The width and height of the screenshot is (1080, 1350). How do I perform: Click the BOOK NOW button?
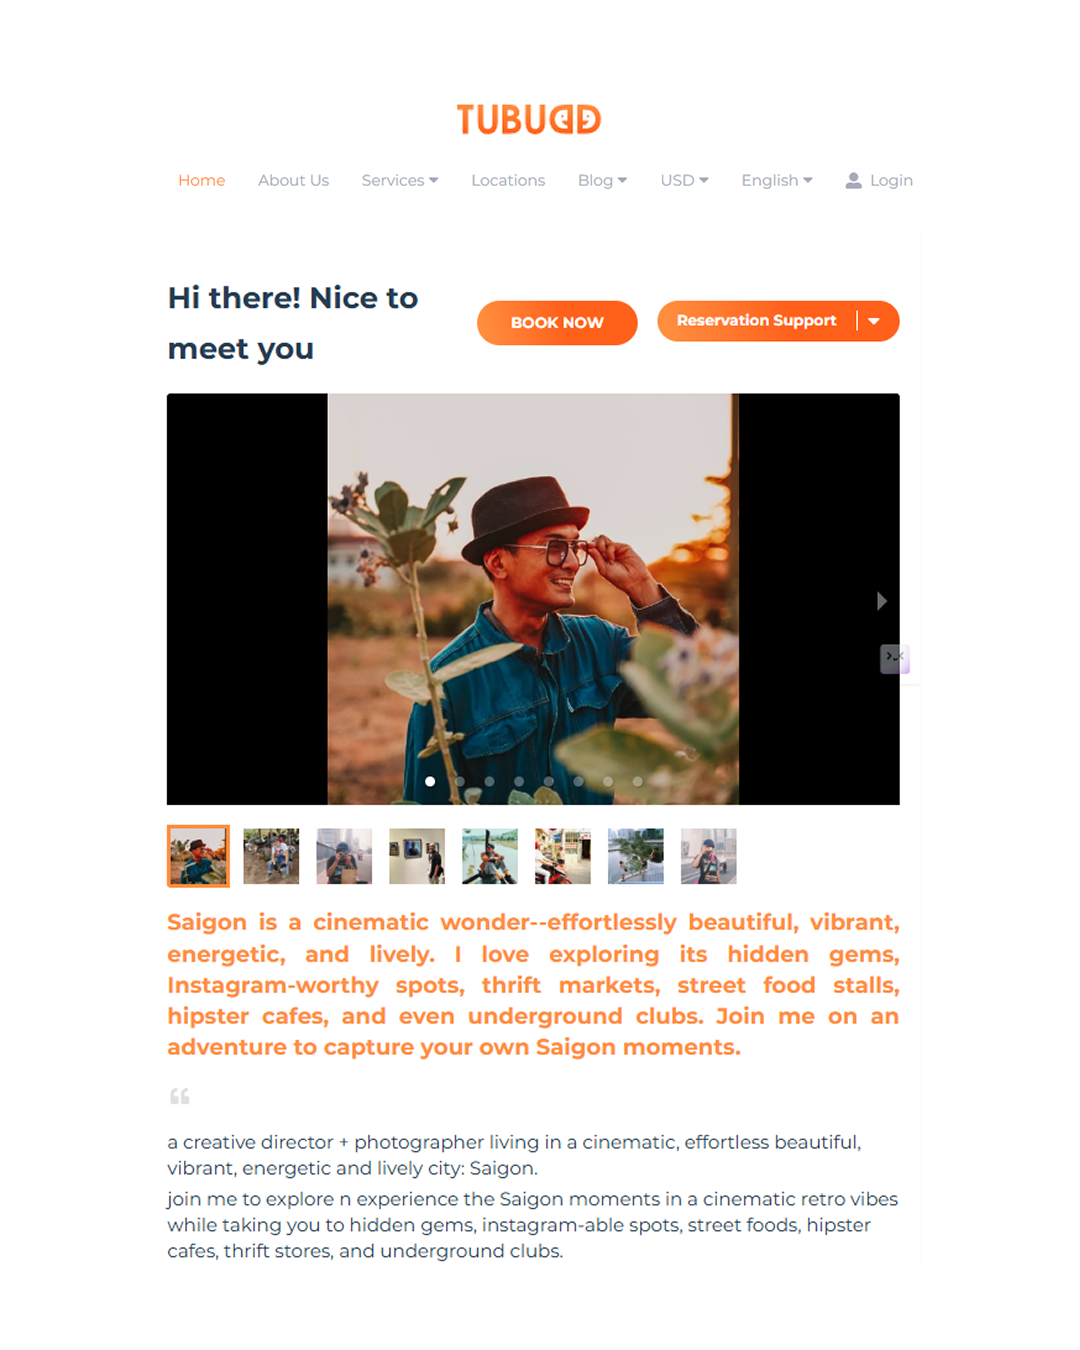tap(557, 323)
